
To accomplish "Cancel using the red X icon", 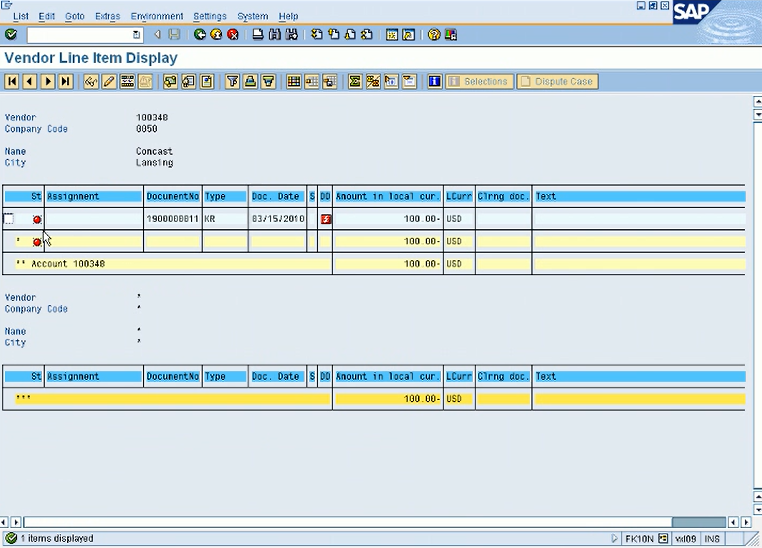I will [233, 34].
